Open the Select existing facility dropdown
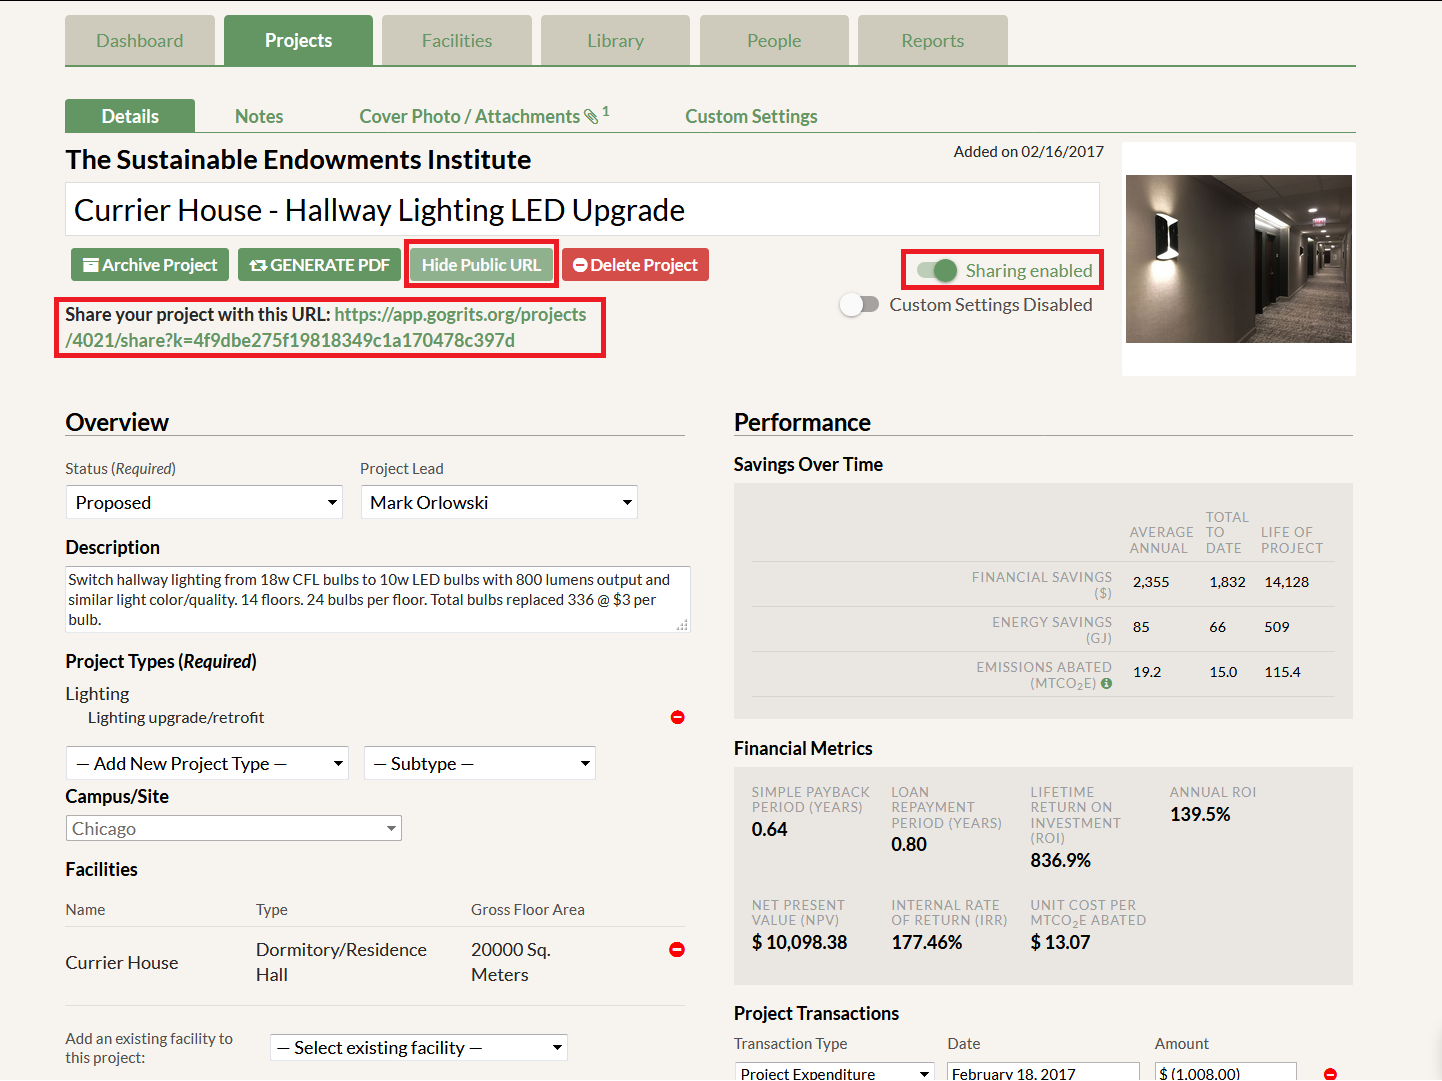 coord(419,1047)
